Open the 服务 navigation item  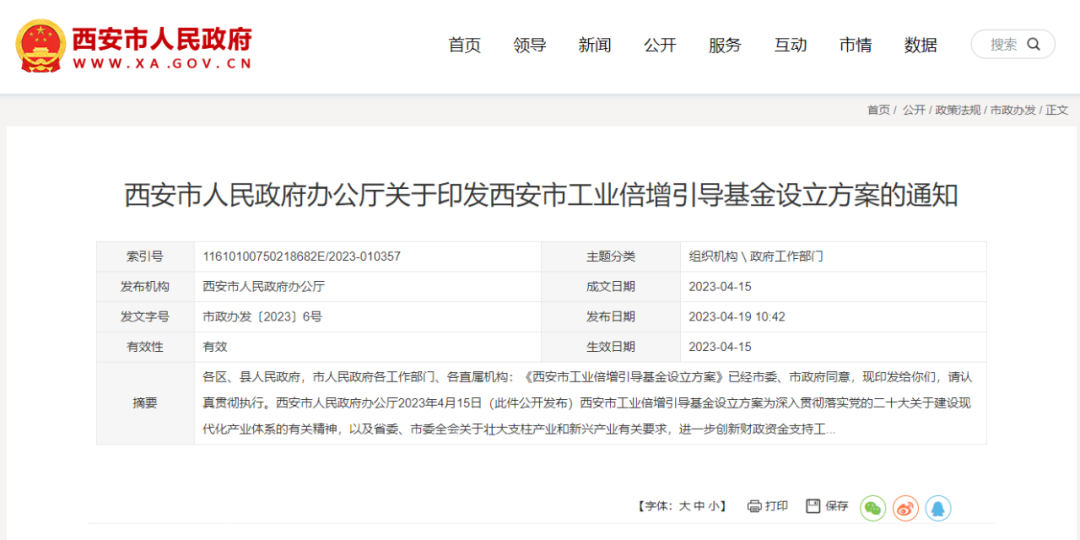pyautogui.click(x=725, y=45)
